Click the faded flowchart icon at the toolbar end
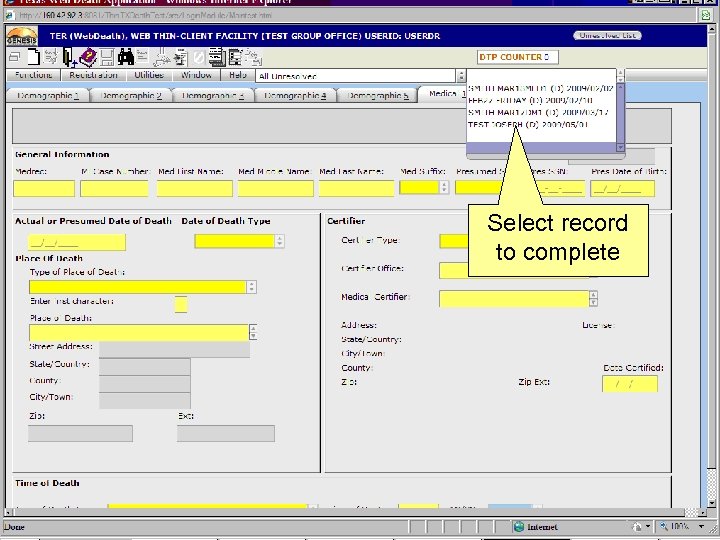Screen dimensions: 720x540 pyautogui.click(x=253, y=58)
